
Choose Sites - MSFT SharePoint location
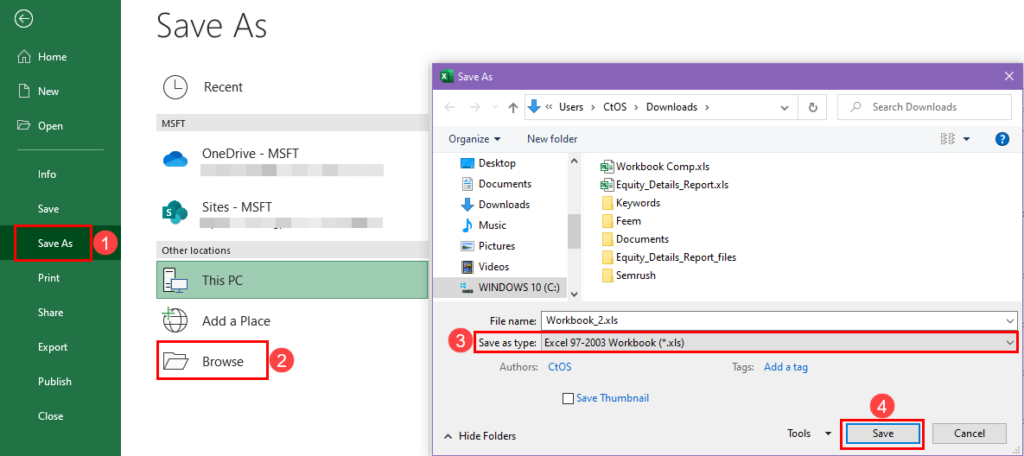(292, 214)
